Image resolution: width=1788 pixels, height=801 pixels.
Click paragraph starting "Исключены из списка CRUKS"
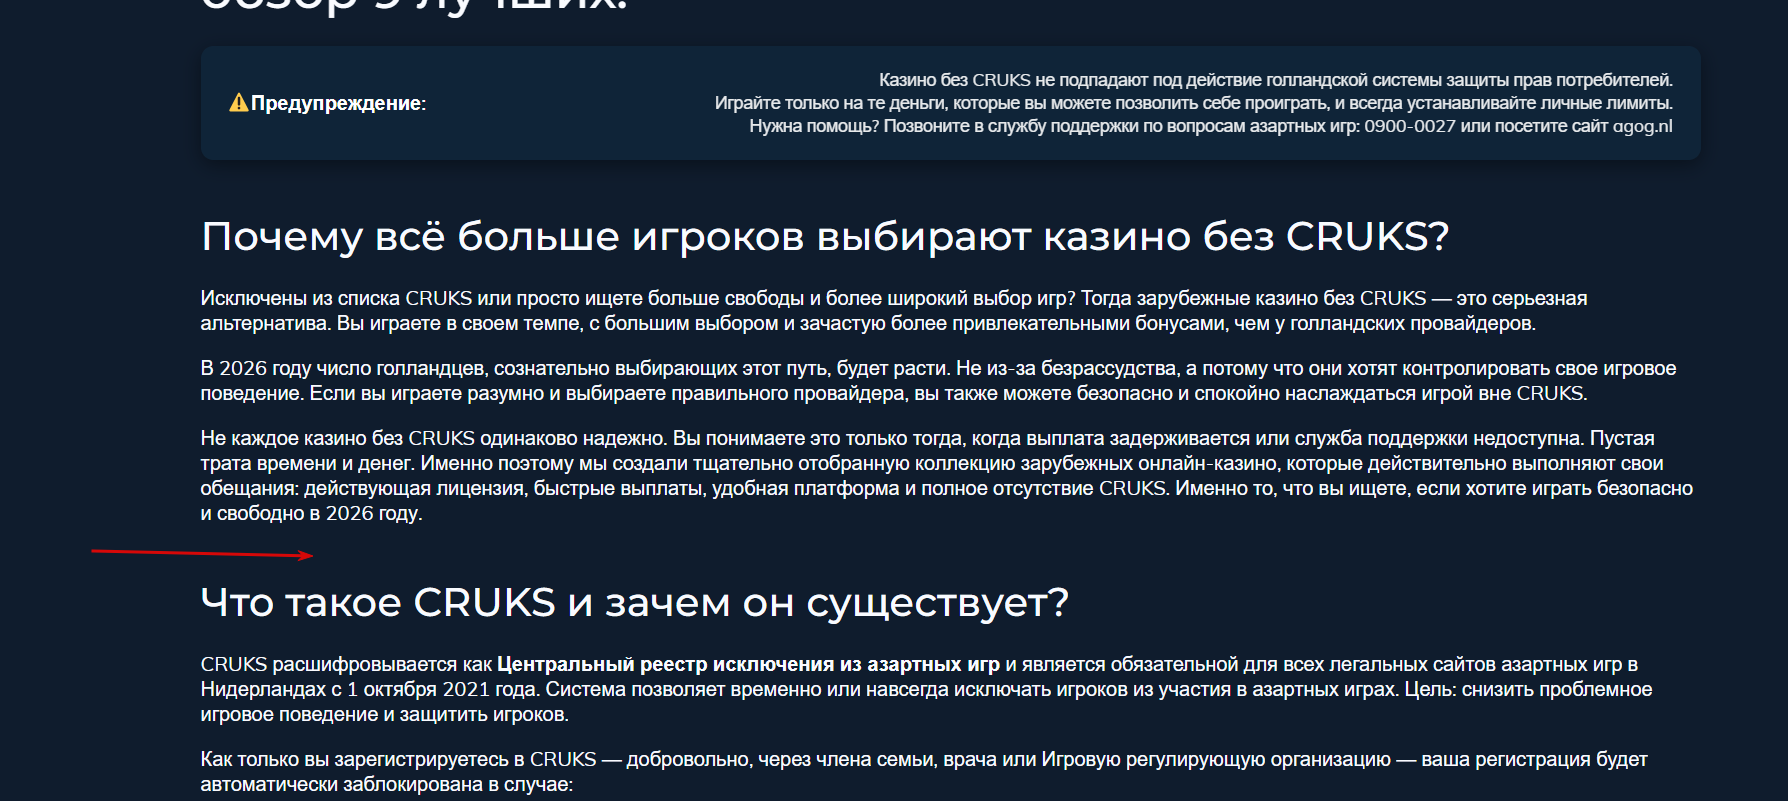894,311
